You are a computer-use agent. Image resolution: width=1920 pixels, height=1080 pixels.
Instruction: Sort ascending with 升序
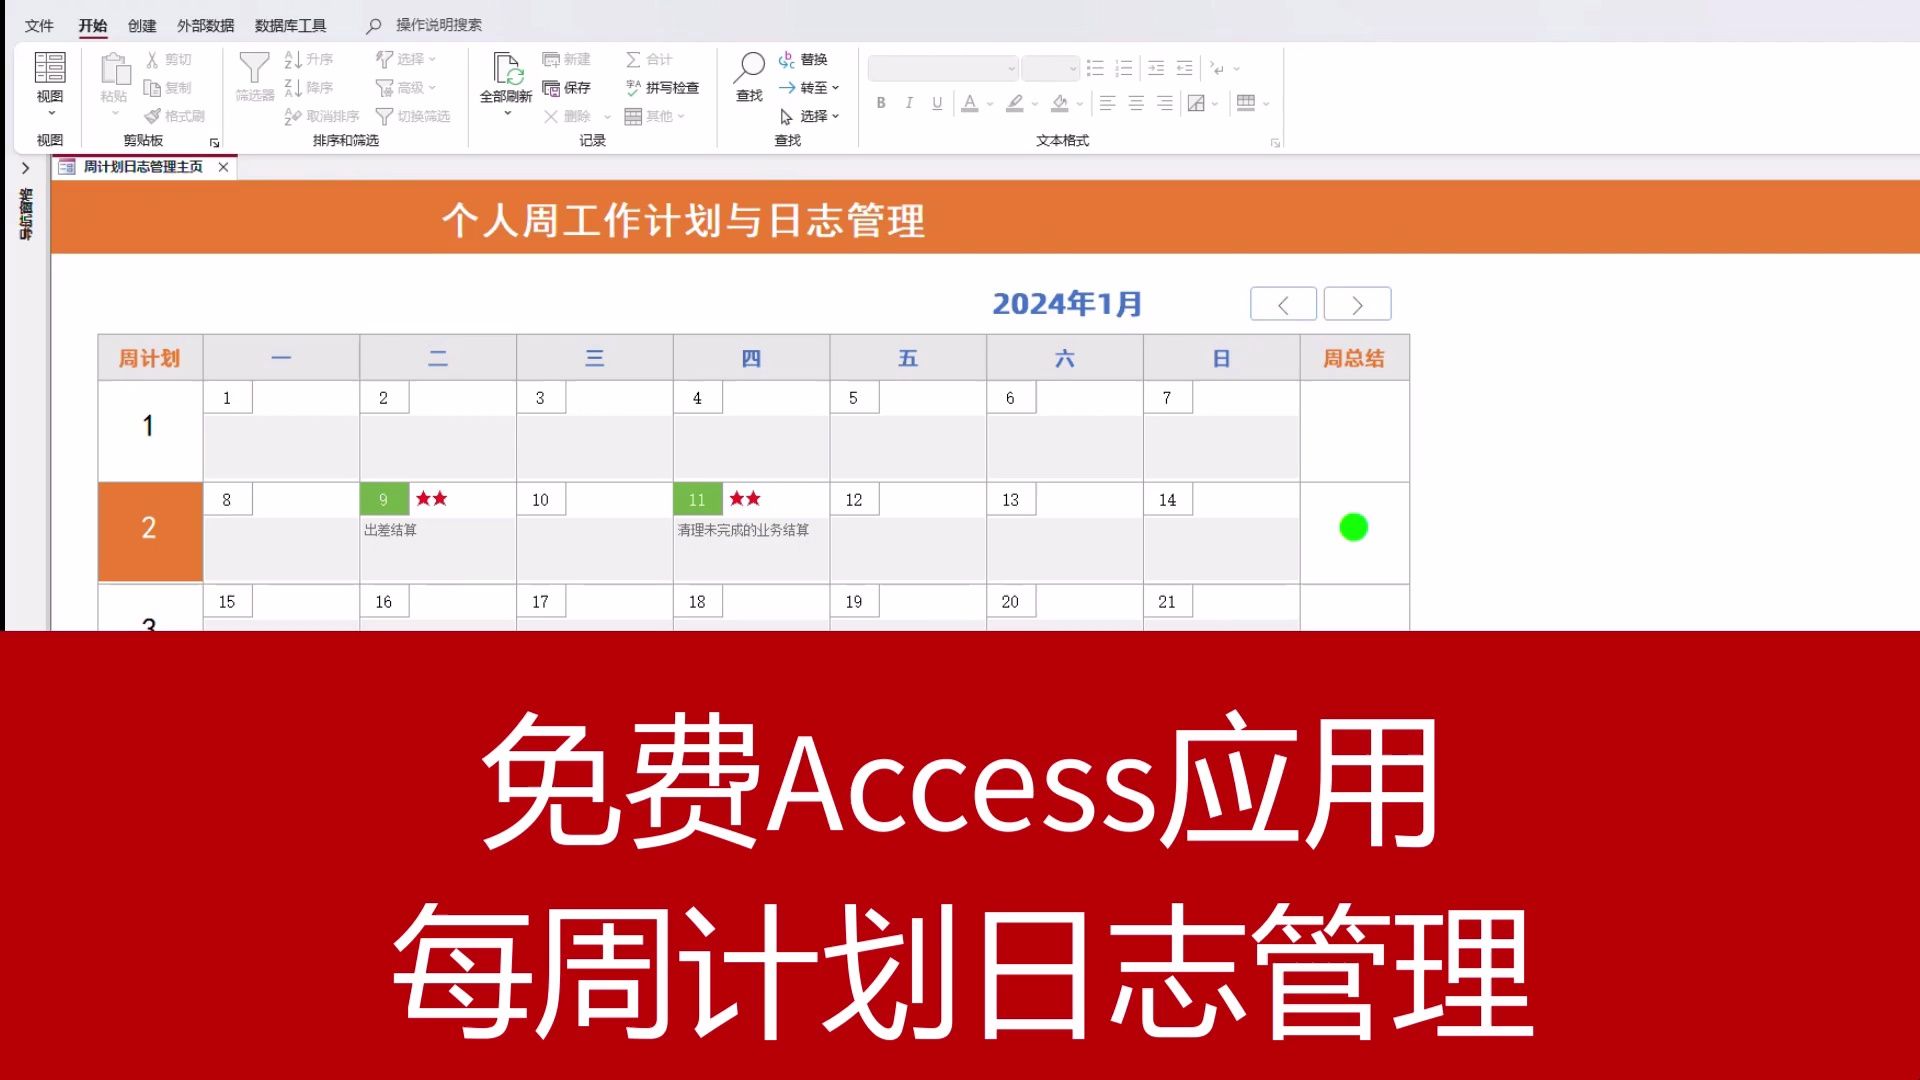(x=308, y=60)
